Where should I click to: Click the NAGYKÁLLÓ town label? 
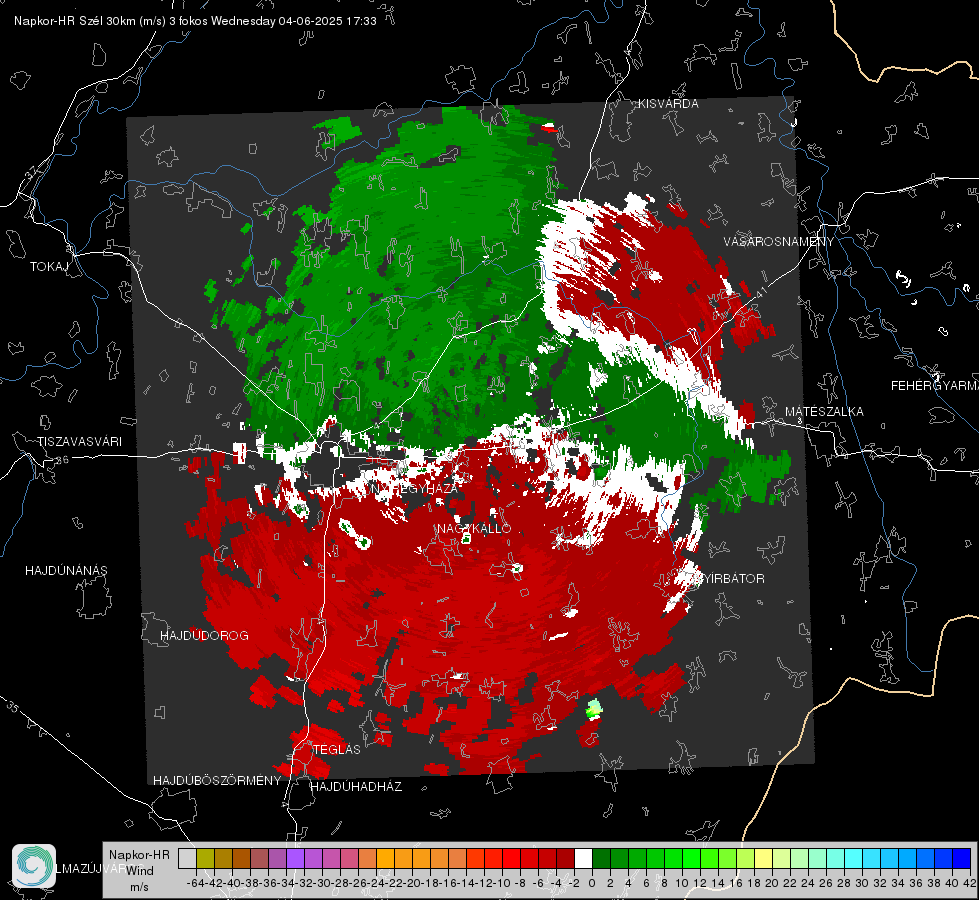[x=474, y=528]
